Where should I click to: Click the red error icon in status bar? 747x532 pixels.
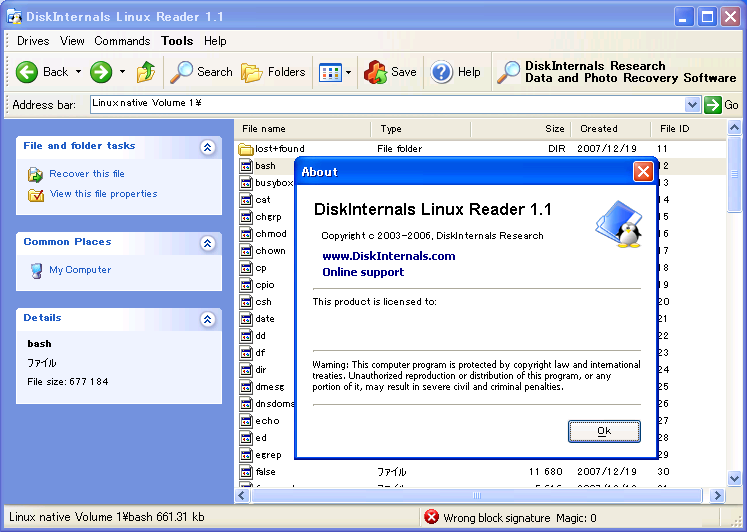[x=431, y=517]
